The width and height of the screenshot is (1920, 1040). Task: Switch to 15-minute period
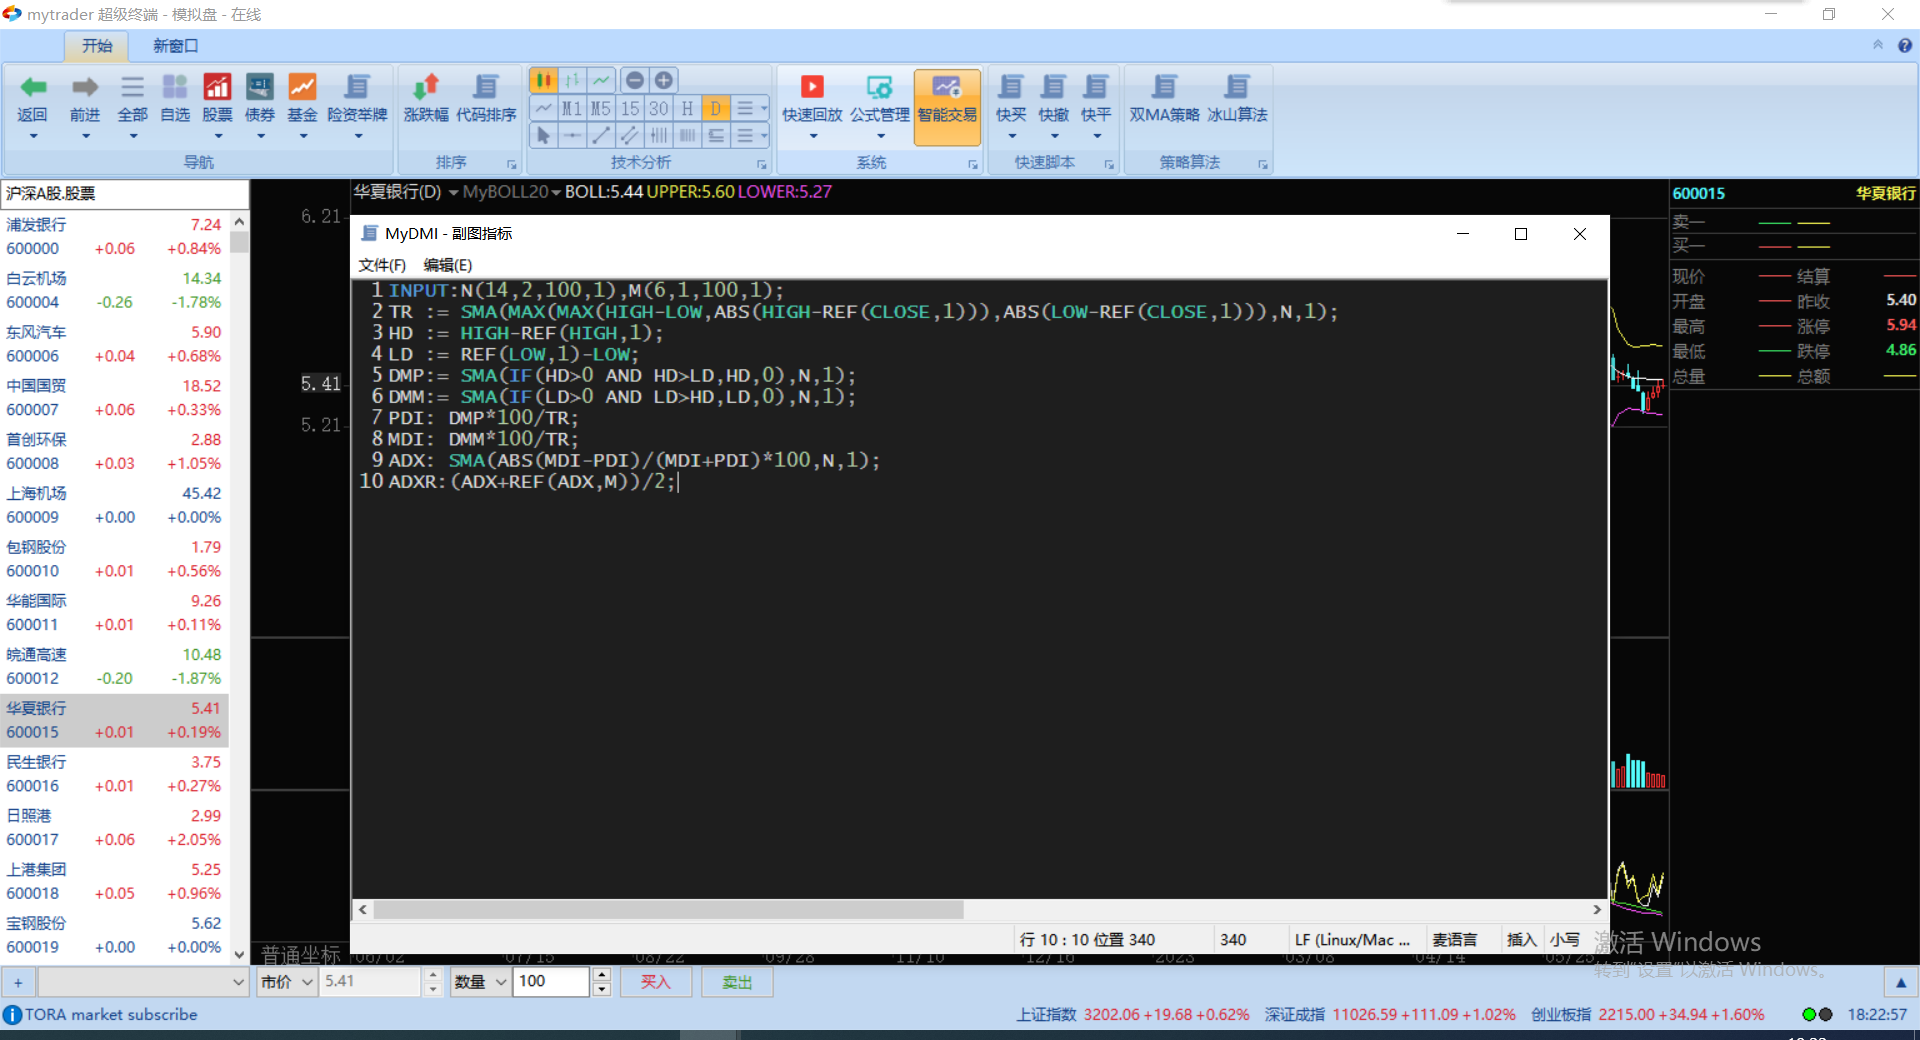point(629,108)
